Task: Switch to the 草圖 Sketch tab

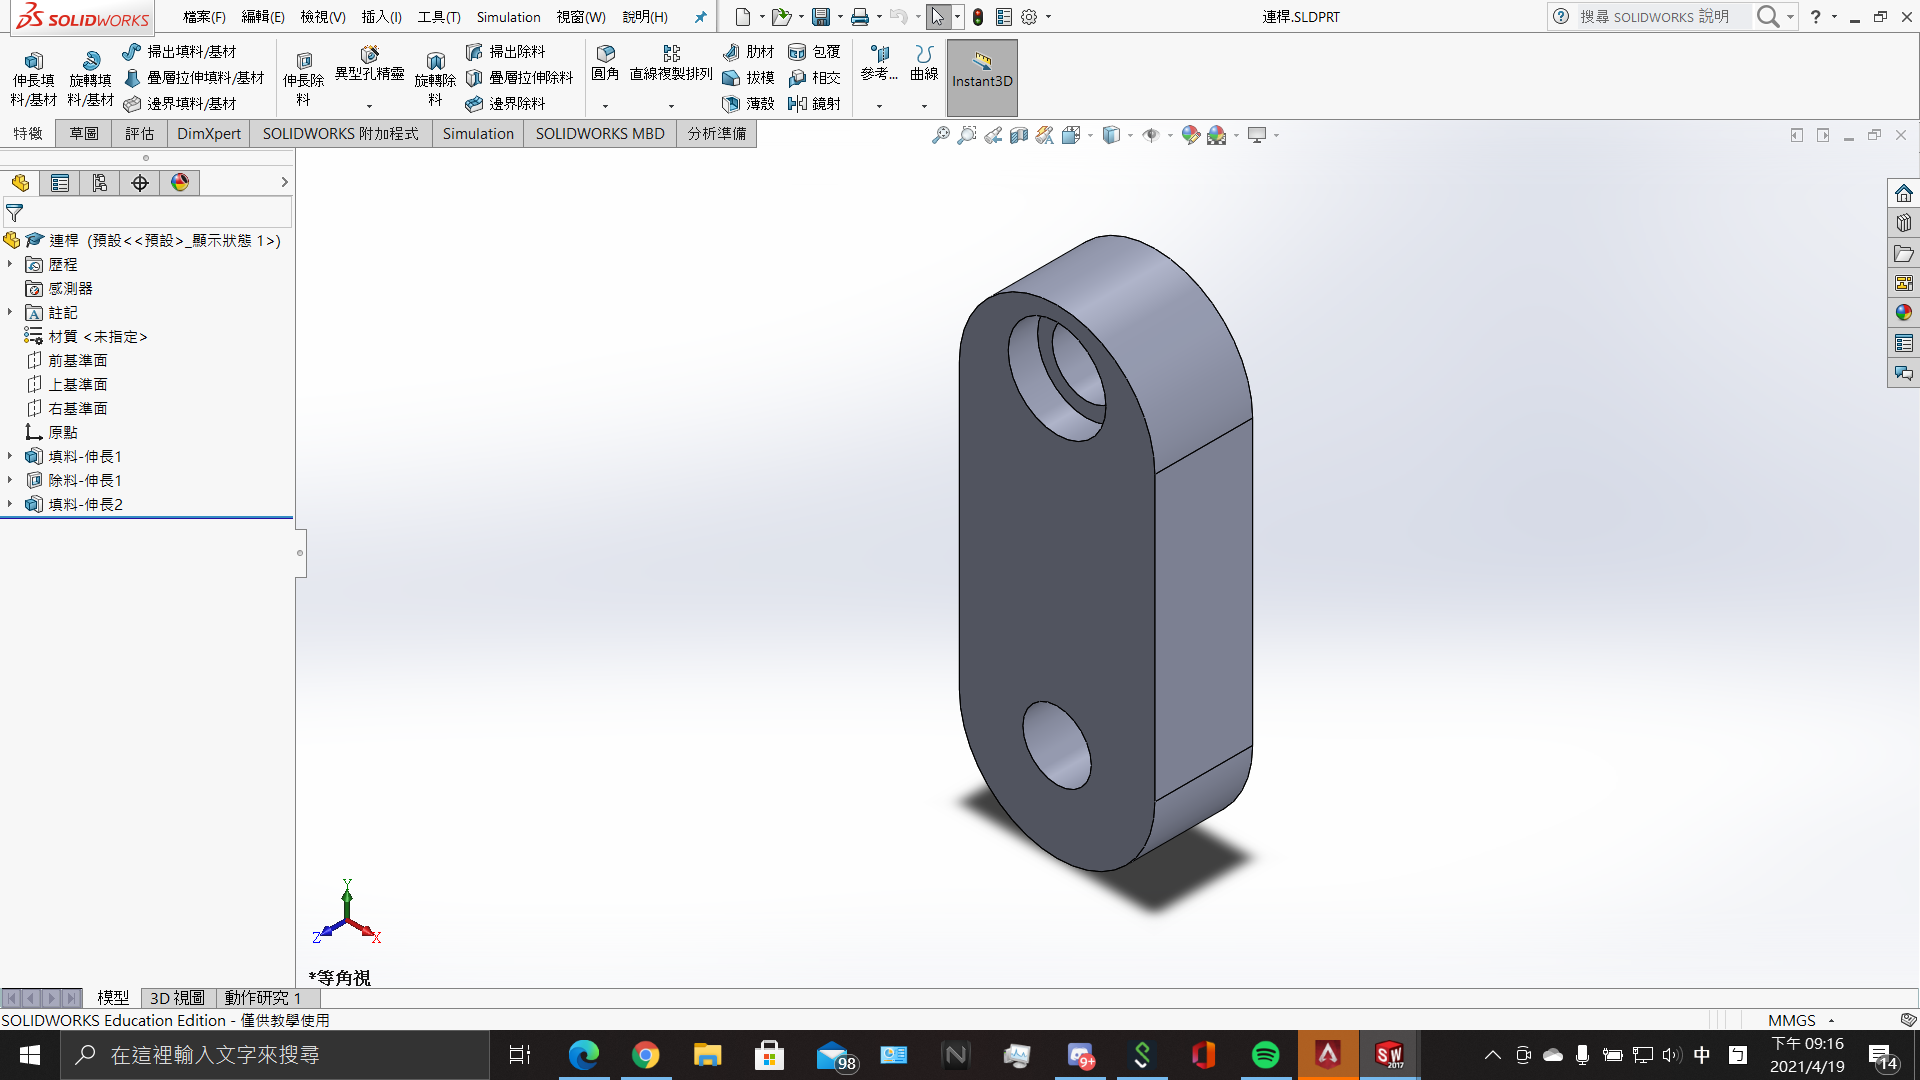Action: (x=84, y=134)
